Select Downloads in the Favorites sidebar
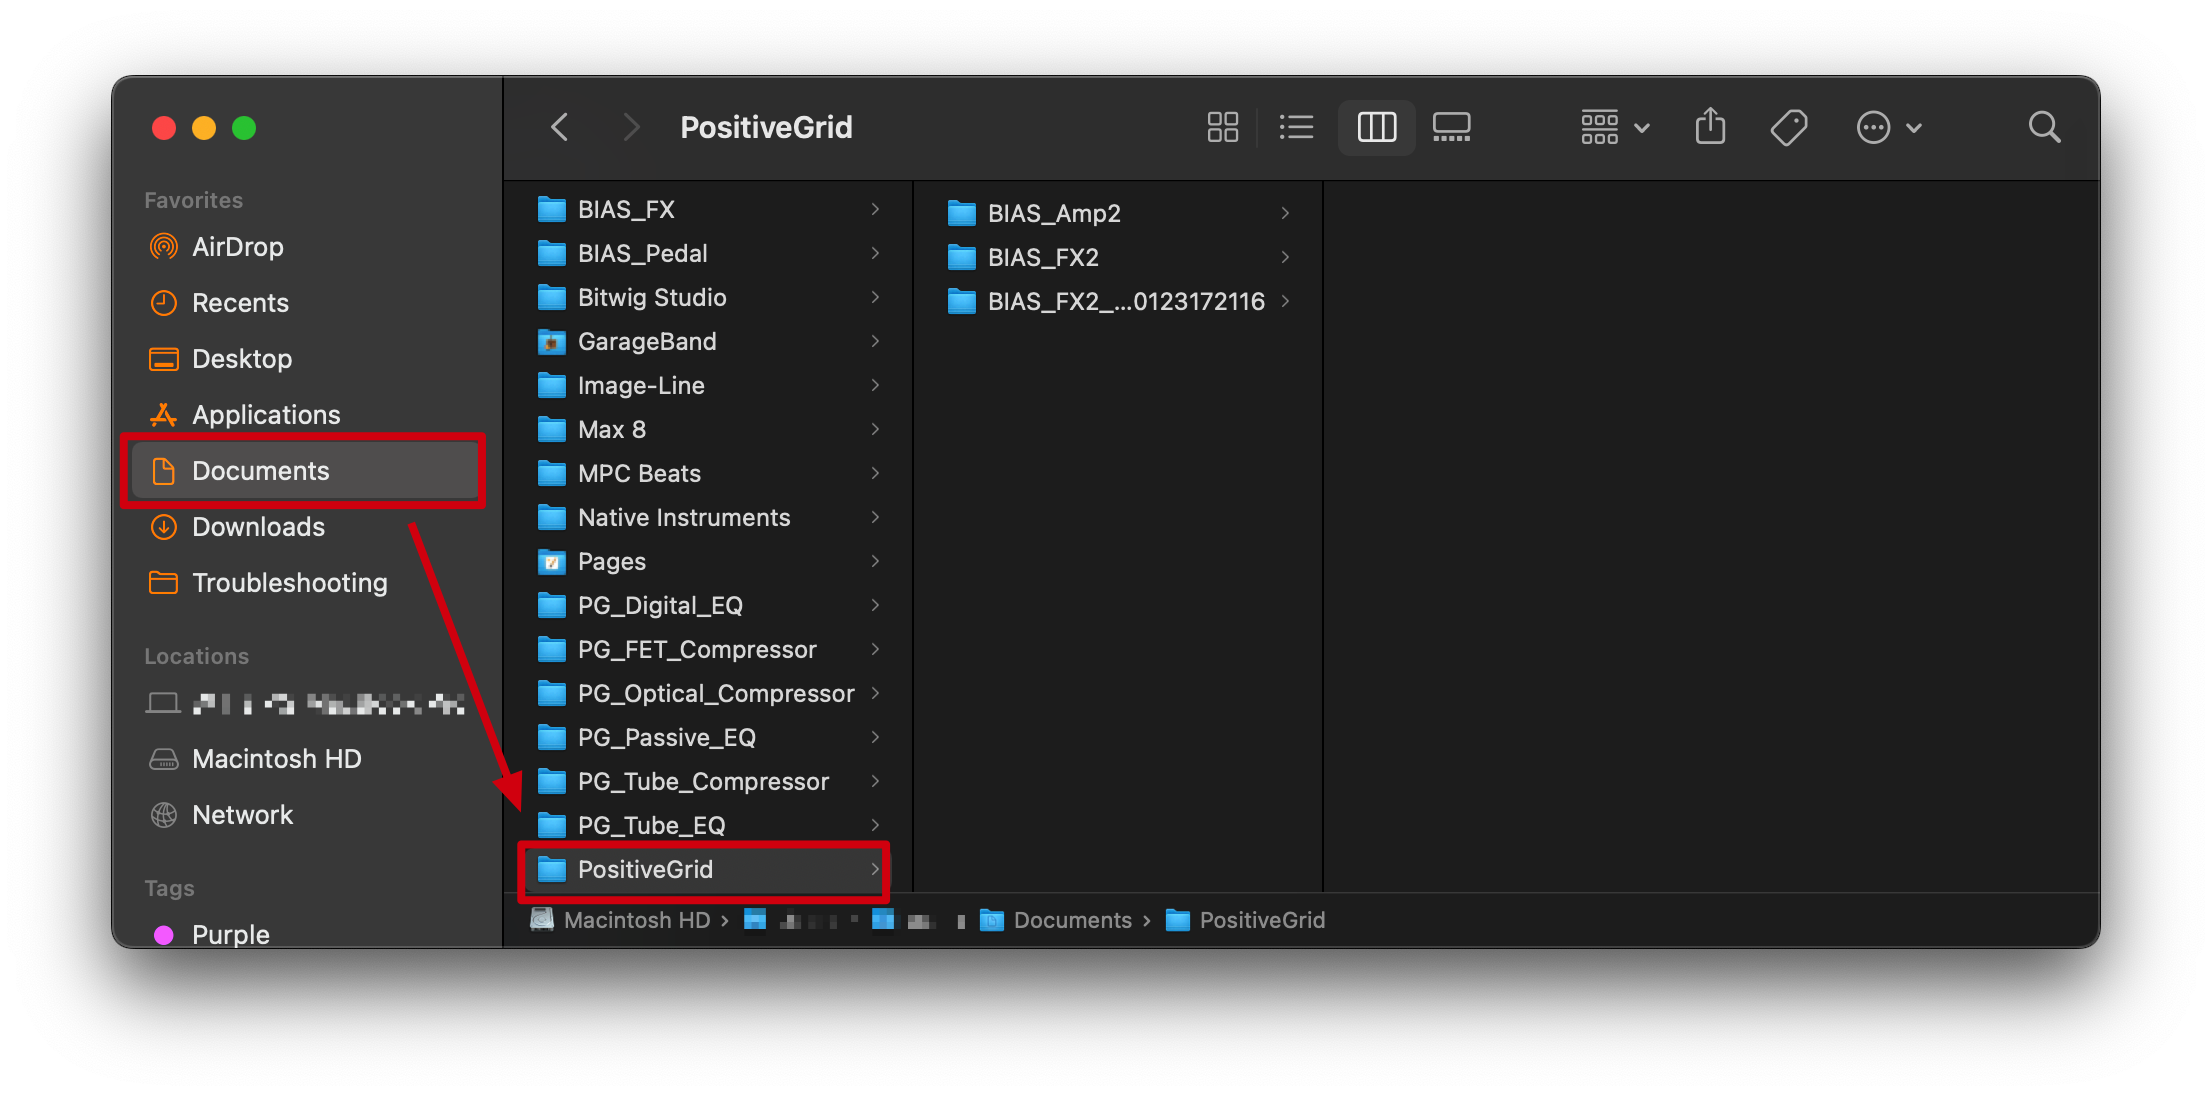The image size is (2212, 1096). coord(258,527)
